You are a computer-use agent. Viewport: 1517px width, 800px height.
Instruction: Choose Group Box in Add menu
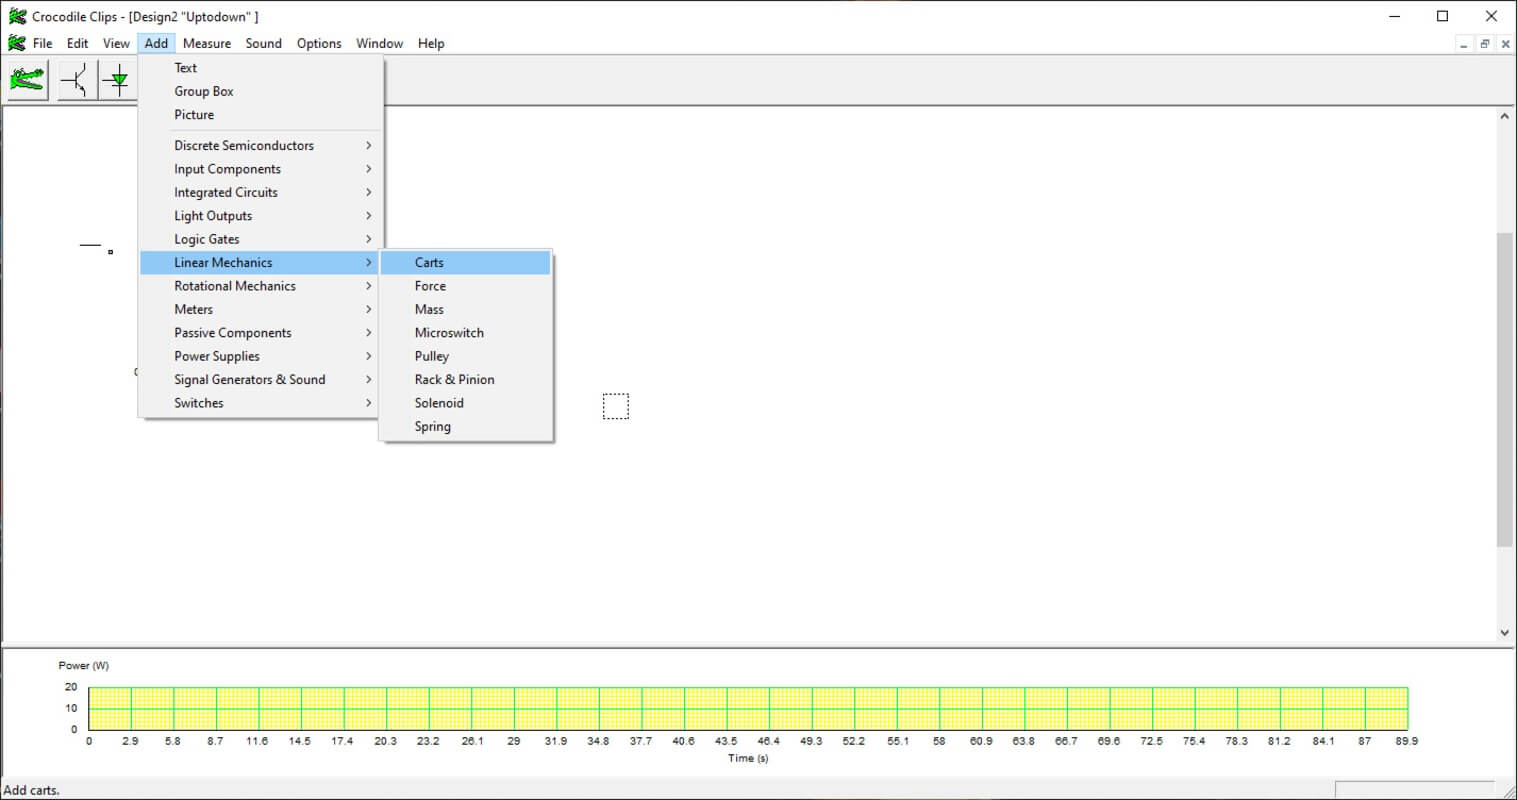click(204, 91)
